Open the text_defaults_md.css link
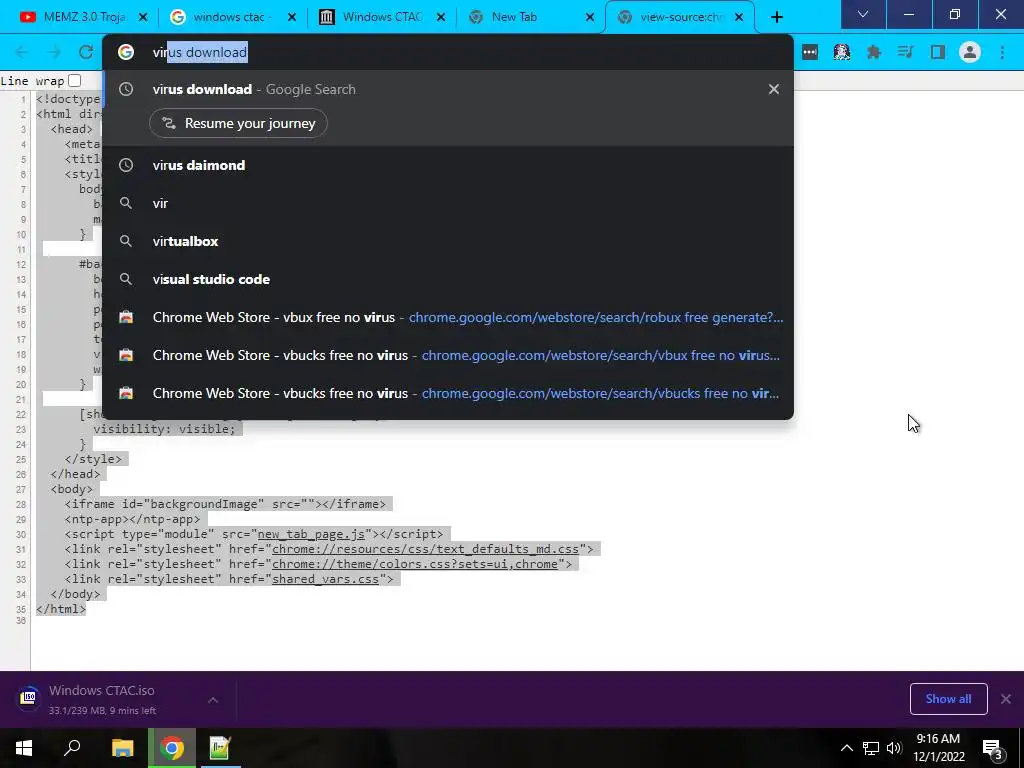This screenshot has height=768, width=1024. click(425, 549)
